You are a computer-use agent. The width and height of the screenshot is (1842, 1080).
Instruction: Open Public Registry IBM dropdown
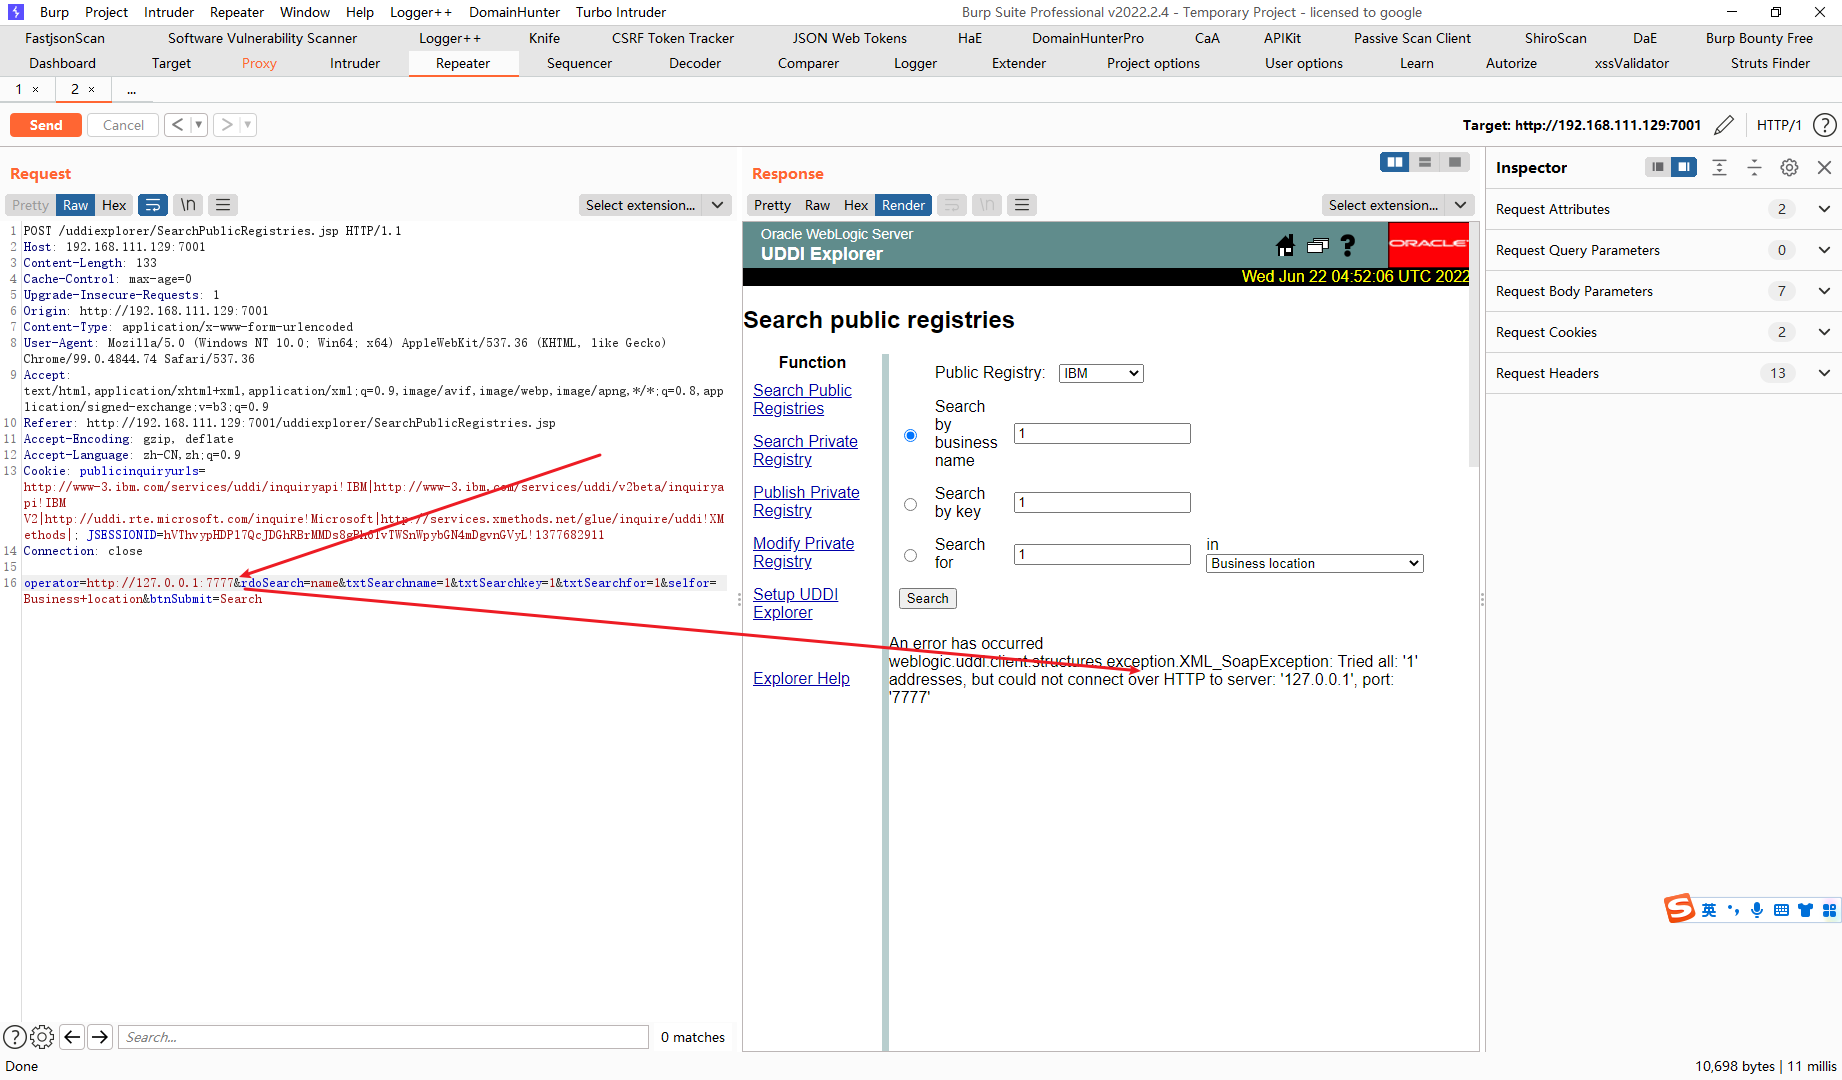tap(1101, 373)
